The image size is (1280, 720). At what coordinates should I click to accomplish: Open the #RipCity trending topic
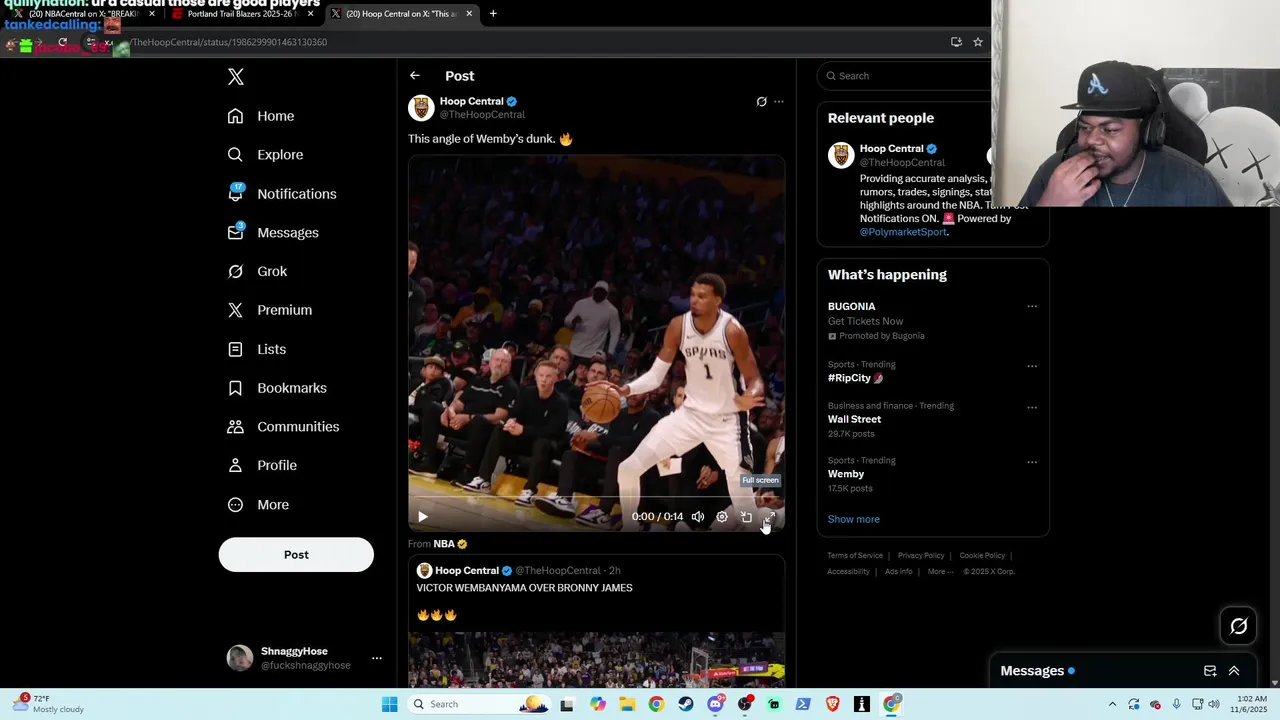(x=855, y=378)
